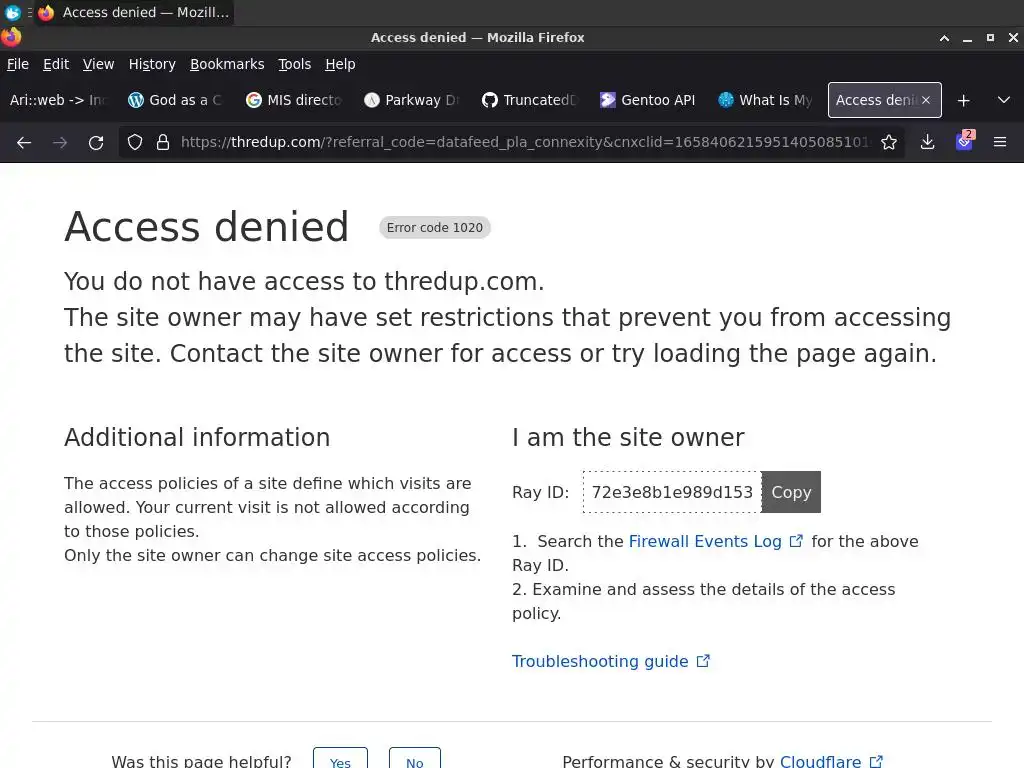Switch to the God as a C tab

pyautogui.click(x=175, y=101)
